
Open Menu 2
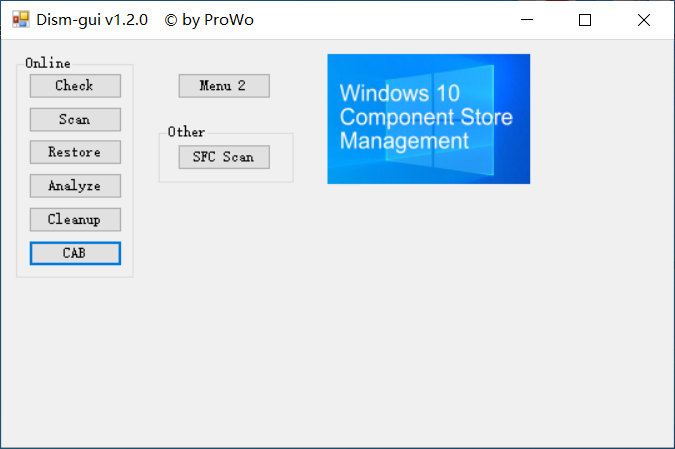(x=224, y=86)
